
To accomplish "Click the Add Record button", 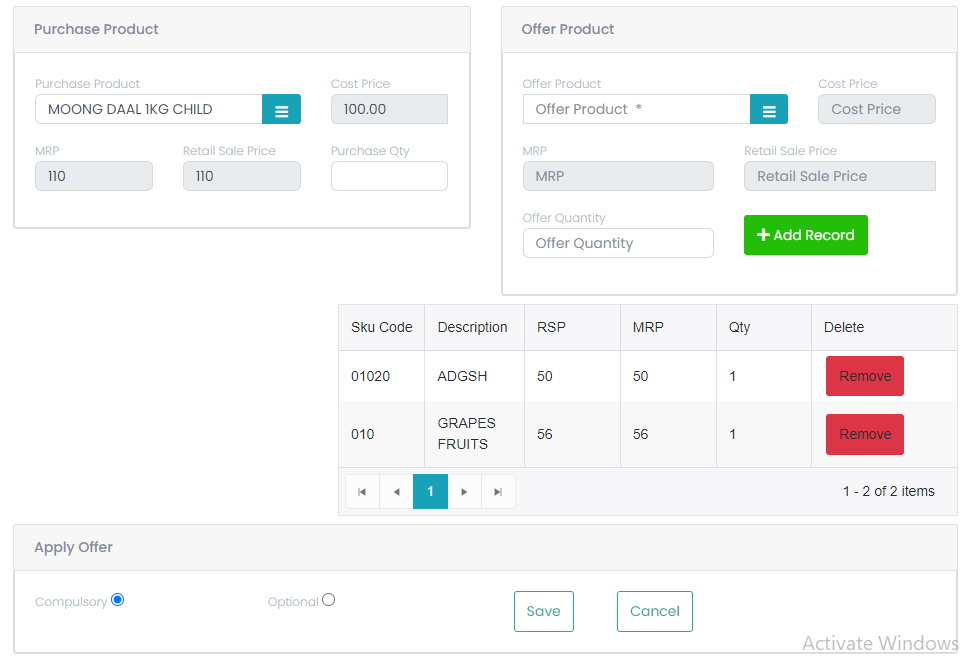I will pos(805,235).
